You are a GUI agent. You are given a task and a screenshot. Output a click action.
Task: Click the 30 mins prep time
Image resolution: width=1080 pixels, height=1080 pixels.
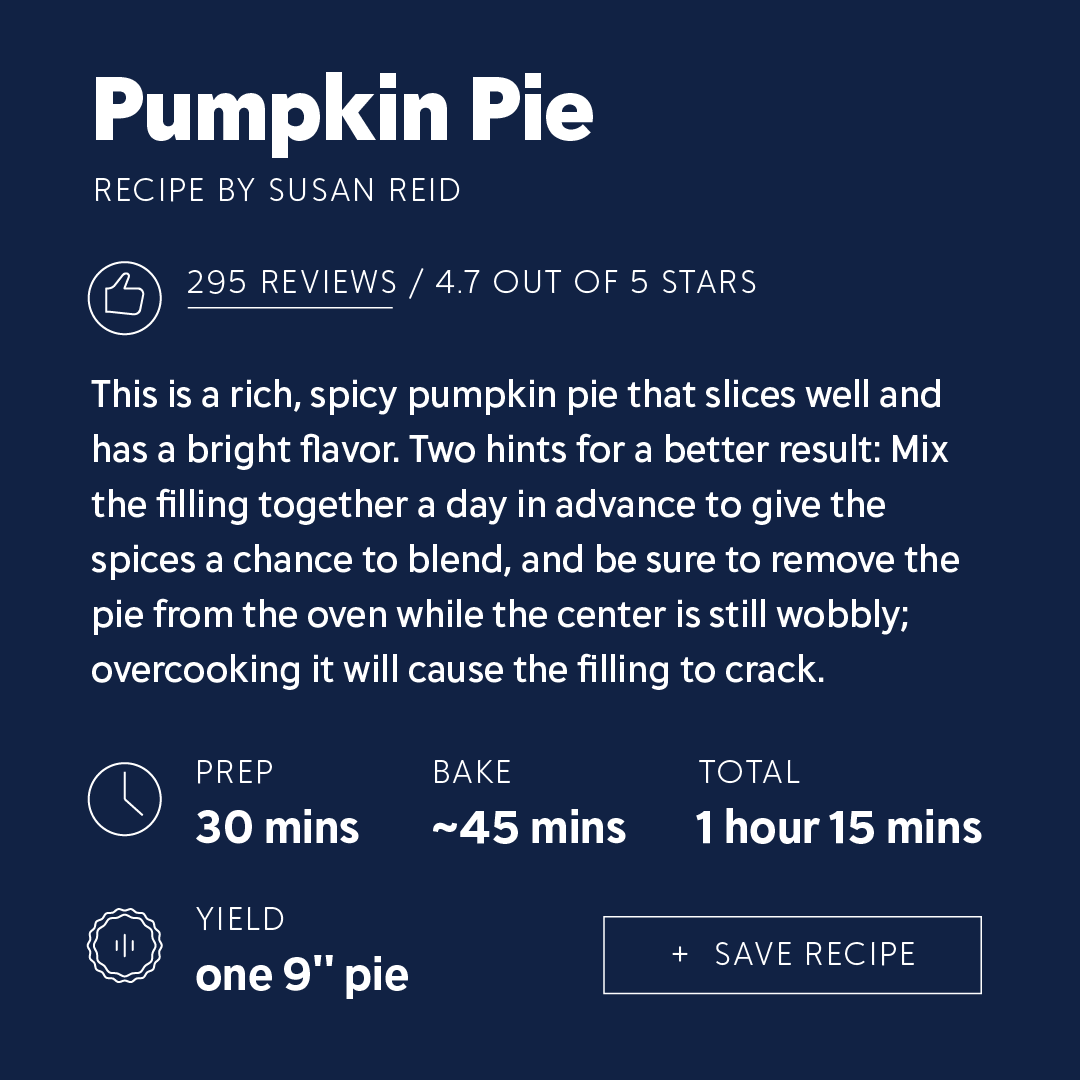pyautogui.click(x=277, y=827)
